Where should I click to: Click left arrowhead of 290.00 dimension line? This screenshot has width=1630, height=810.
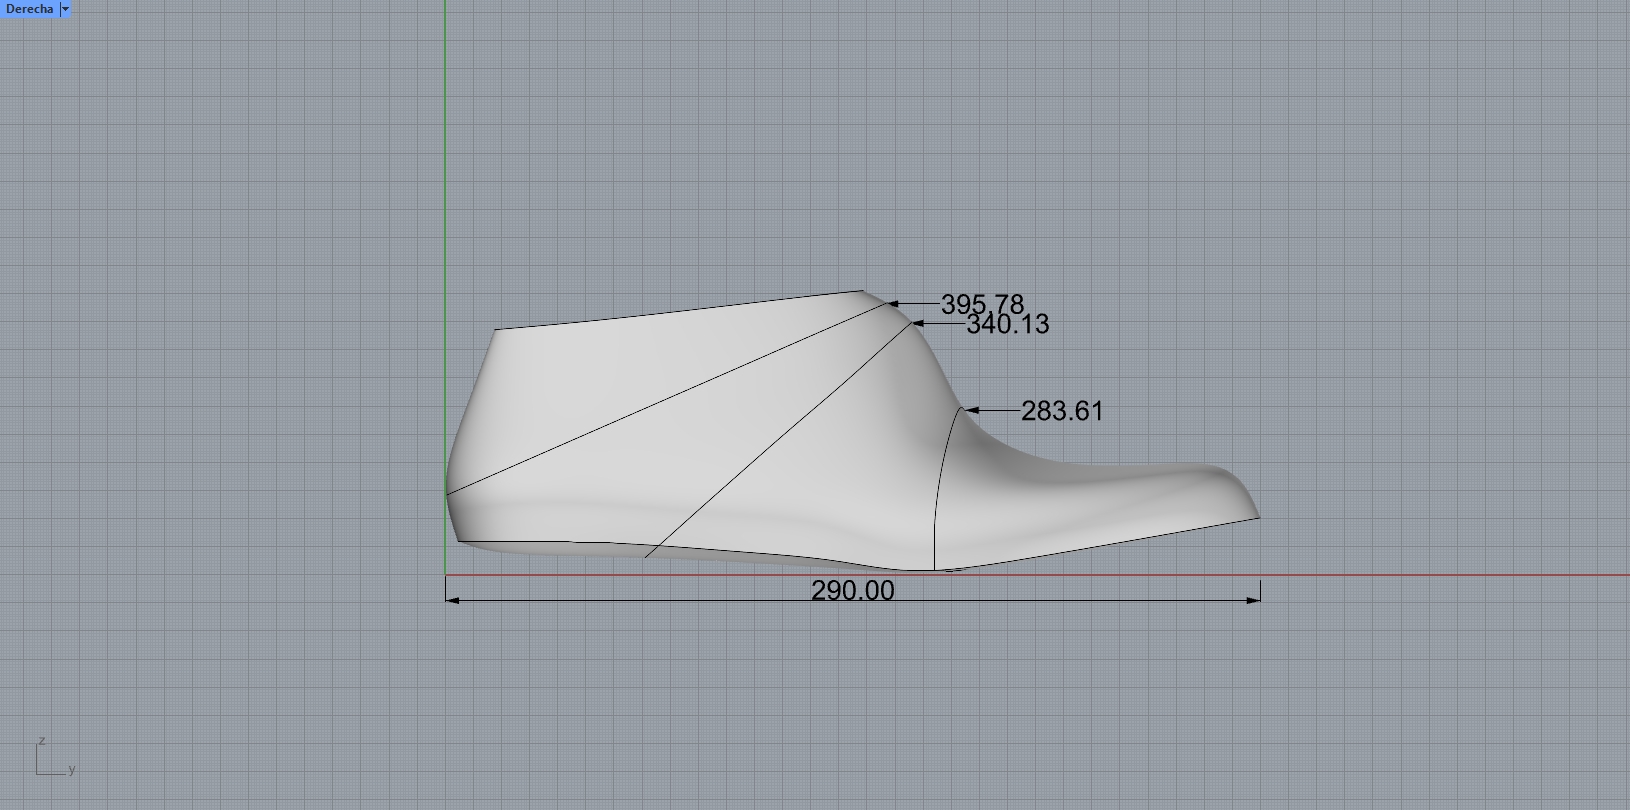[x=451, y=600]
